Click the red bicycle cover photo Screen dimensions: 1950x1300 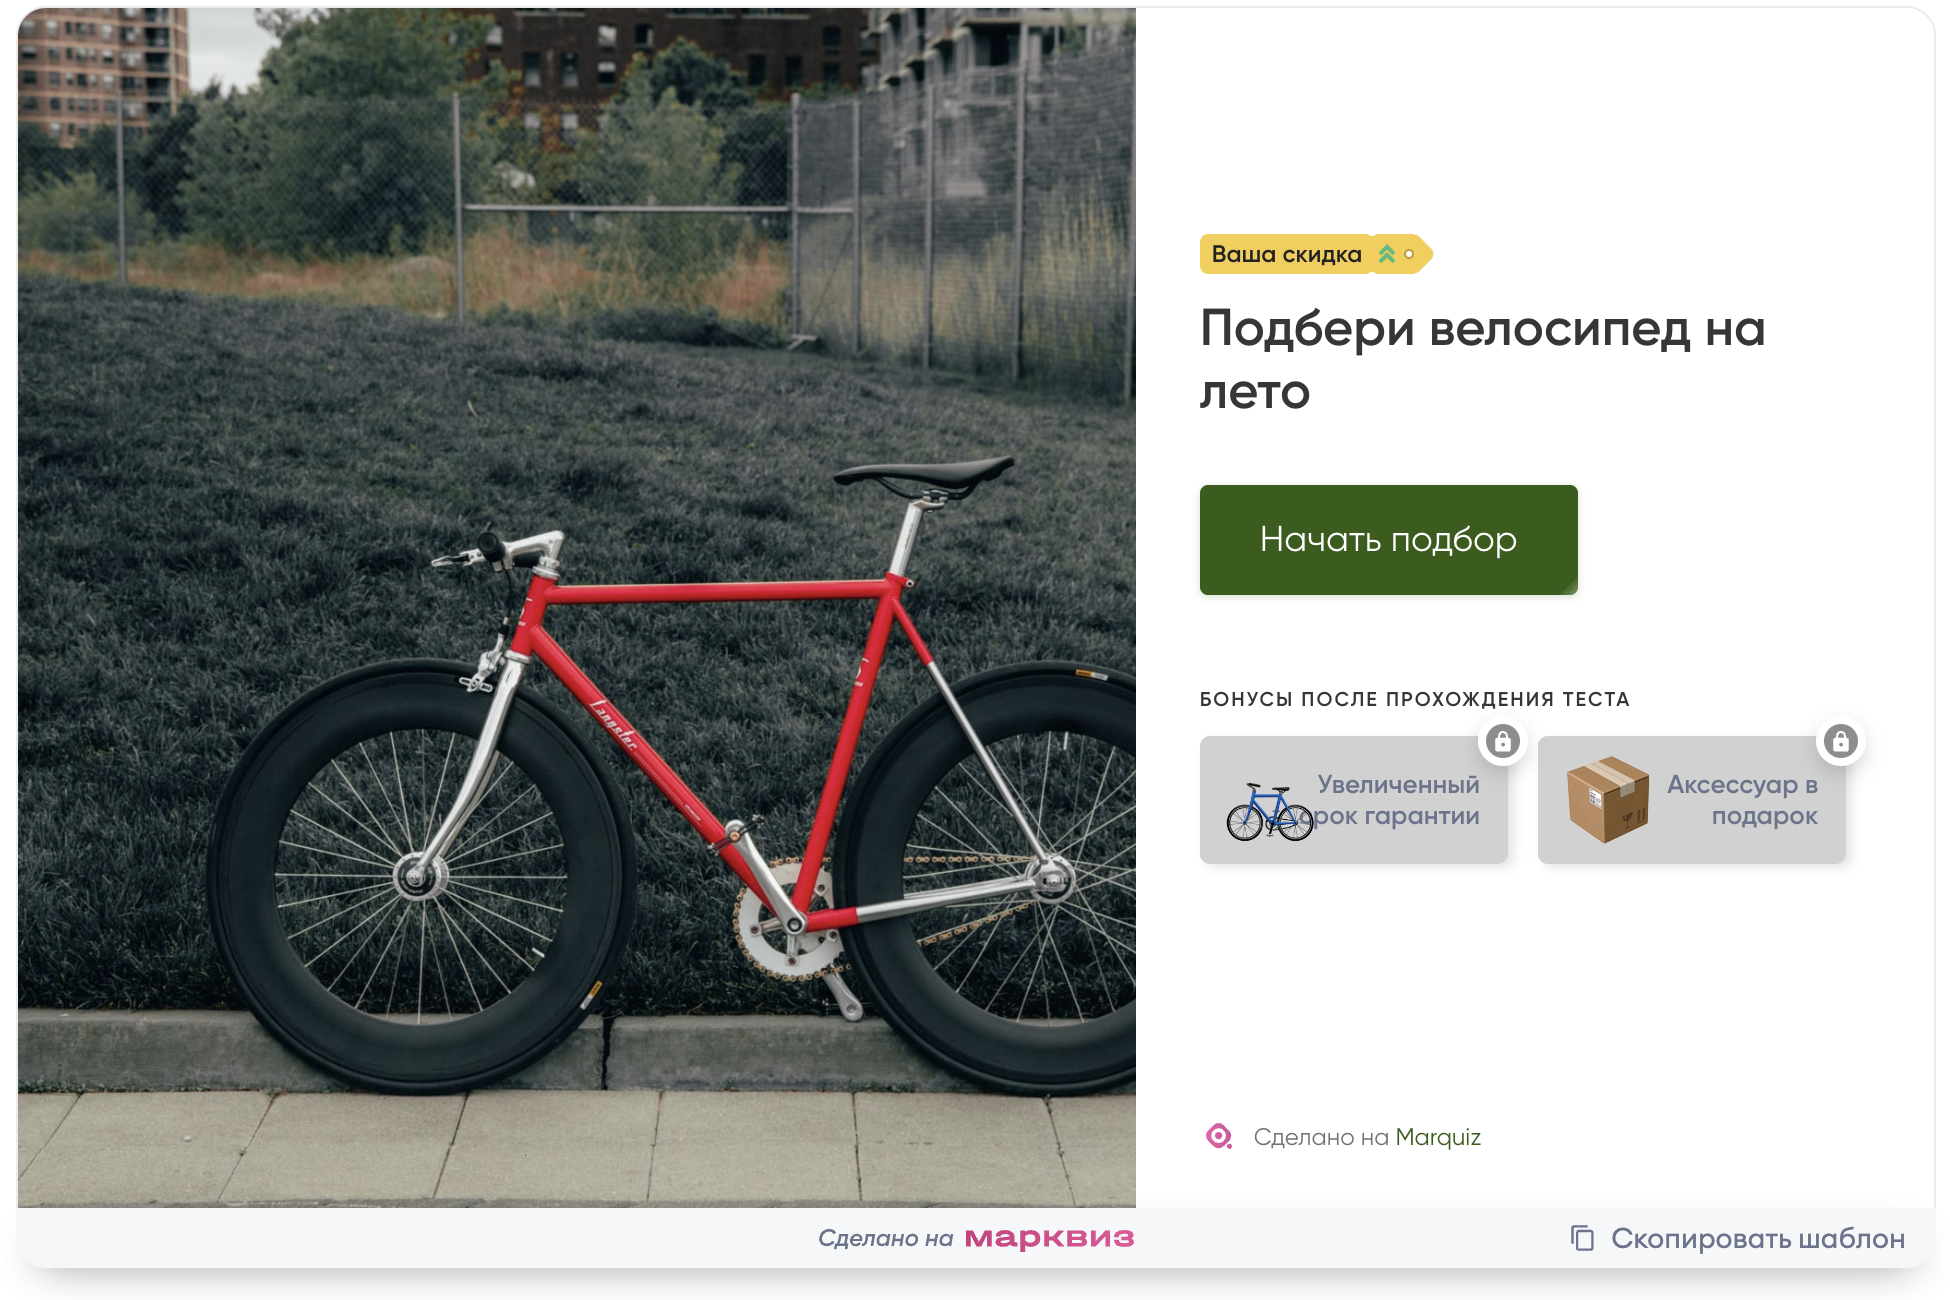click(577, 607)
